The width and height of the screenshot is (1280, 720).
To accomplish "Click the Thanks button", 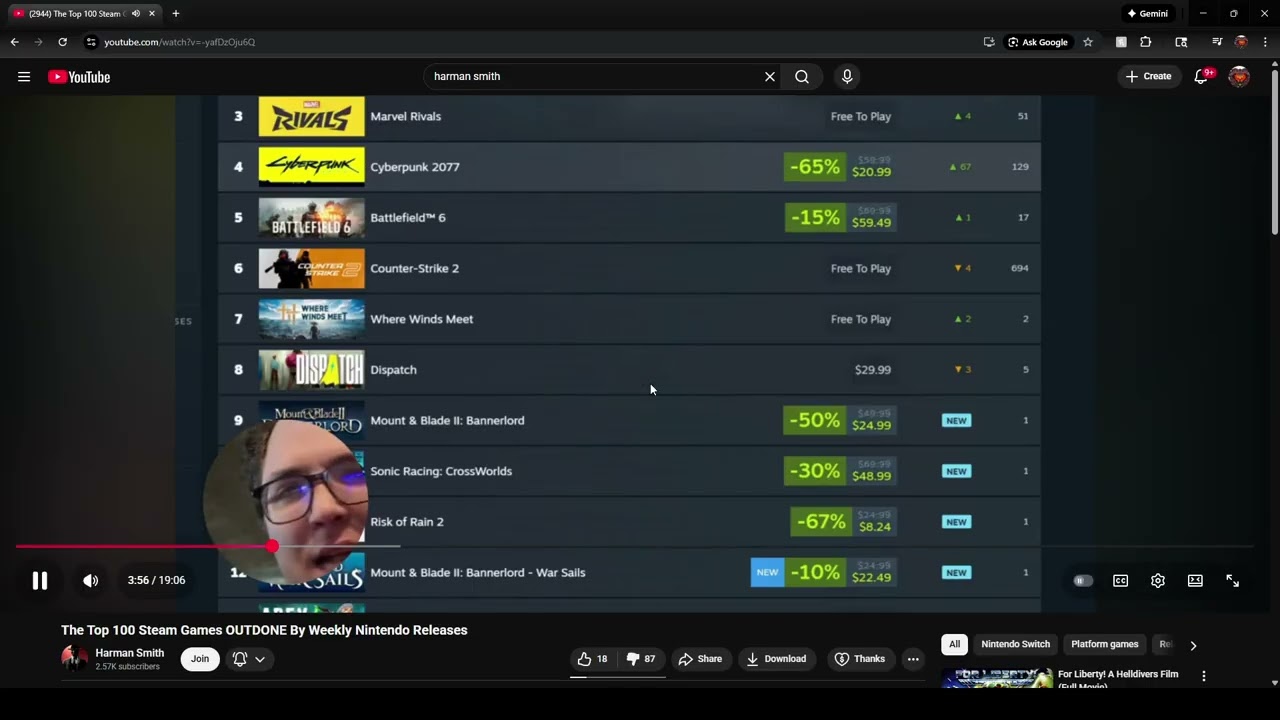I will pos(860,659).
